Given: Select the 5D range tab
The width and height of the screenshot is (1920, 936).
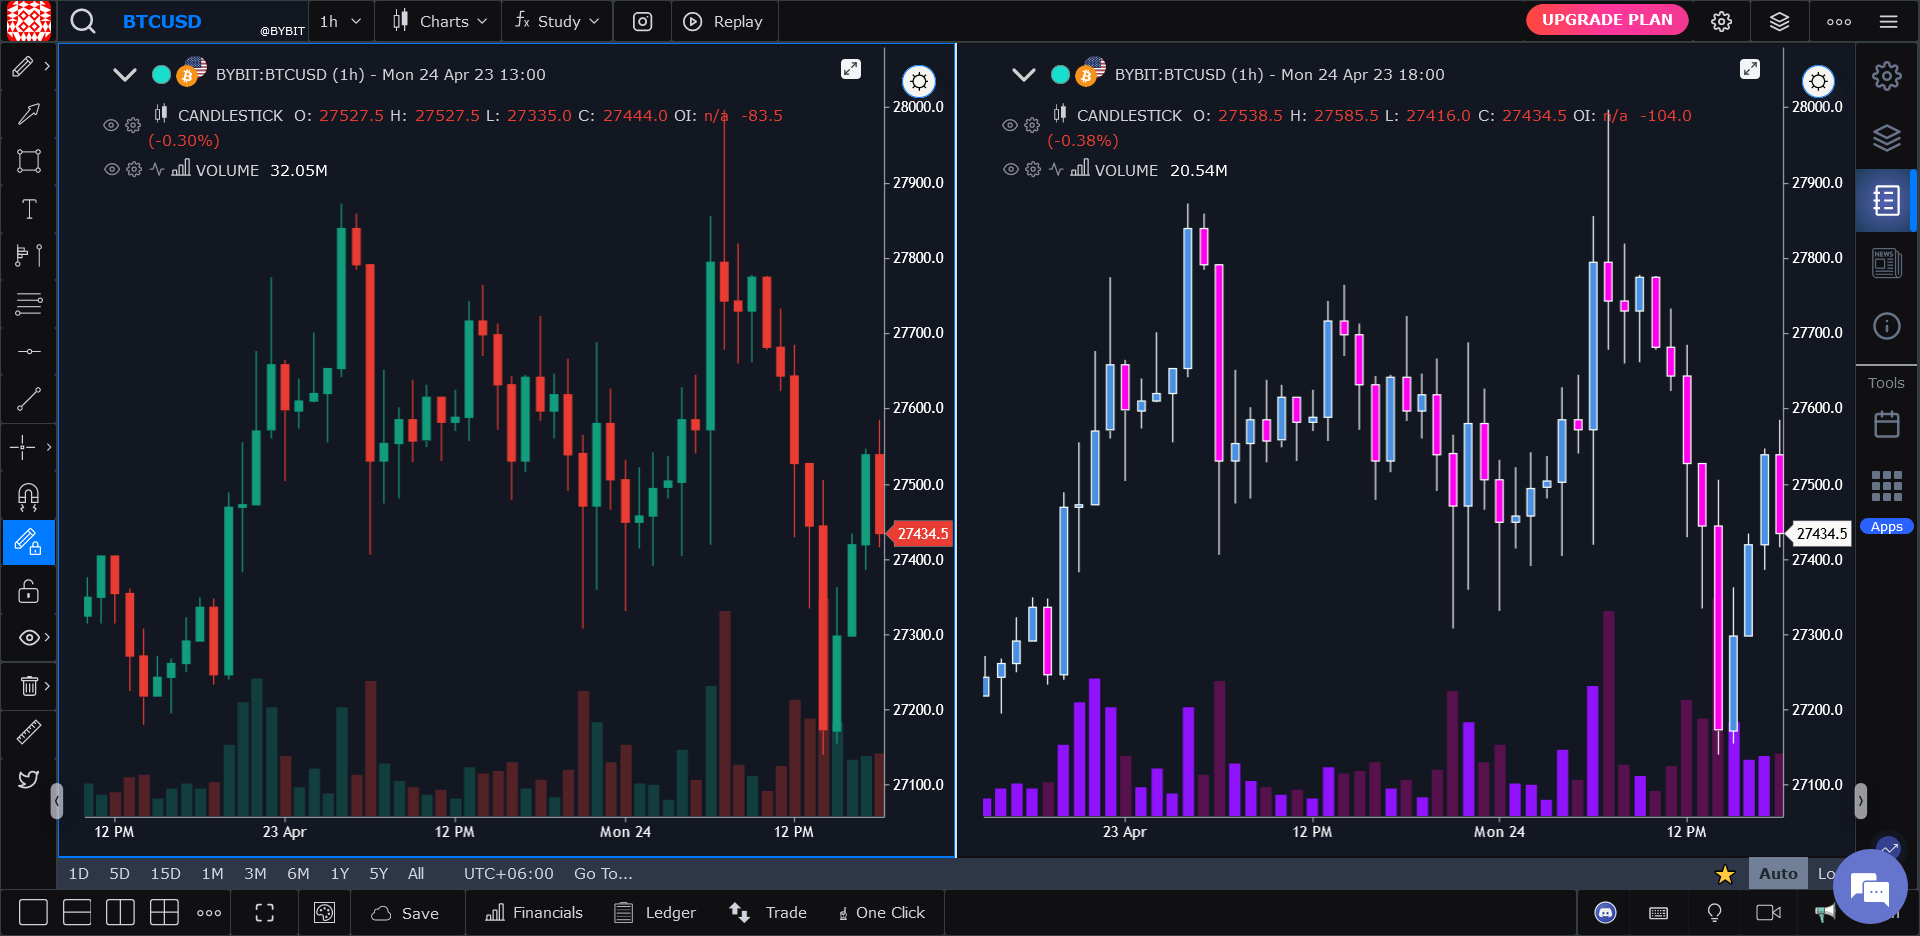Looking at the screenshot, I should [x=120, y=874].
